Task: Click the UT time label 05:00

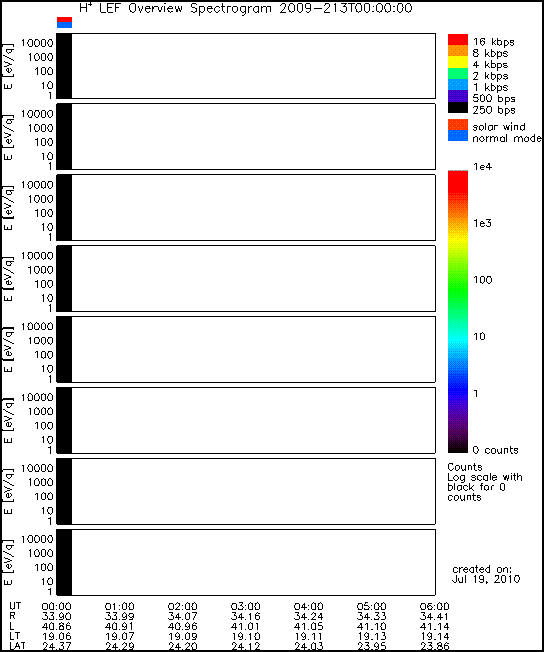Action: [x=371, y=607]
